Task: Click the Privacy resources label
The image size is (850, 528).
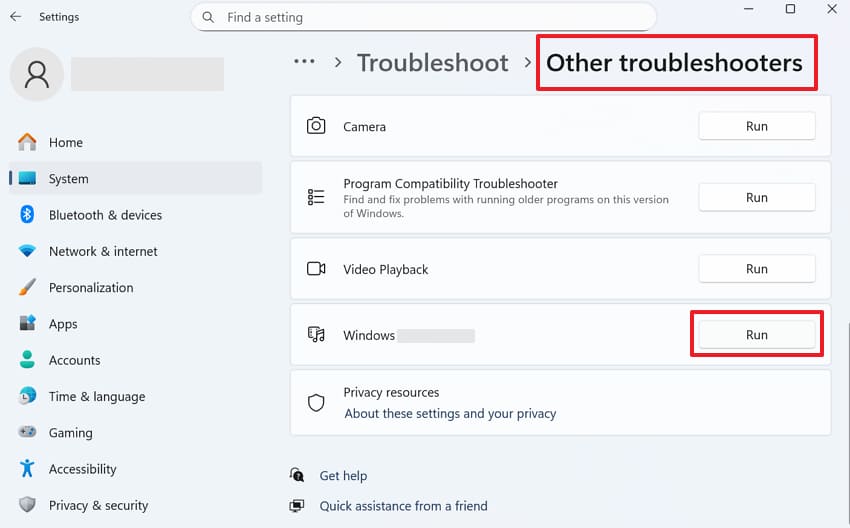Action: click(x=391, y=392)
